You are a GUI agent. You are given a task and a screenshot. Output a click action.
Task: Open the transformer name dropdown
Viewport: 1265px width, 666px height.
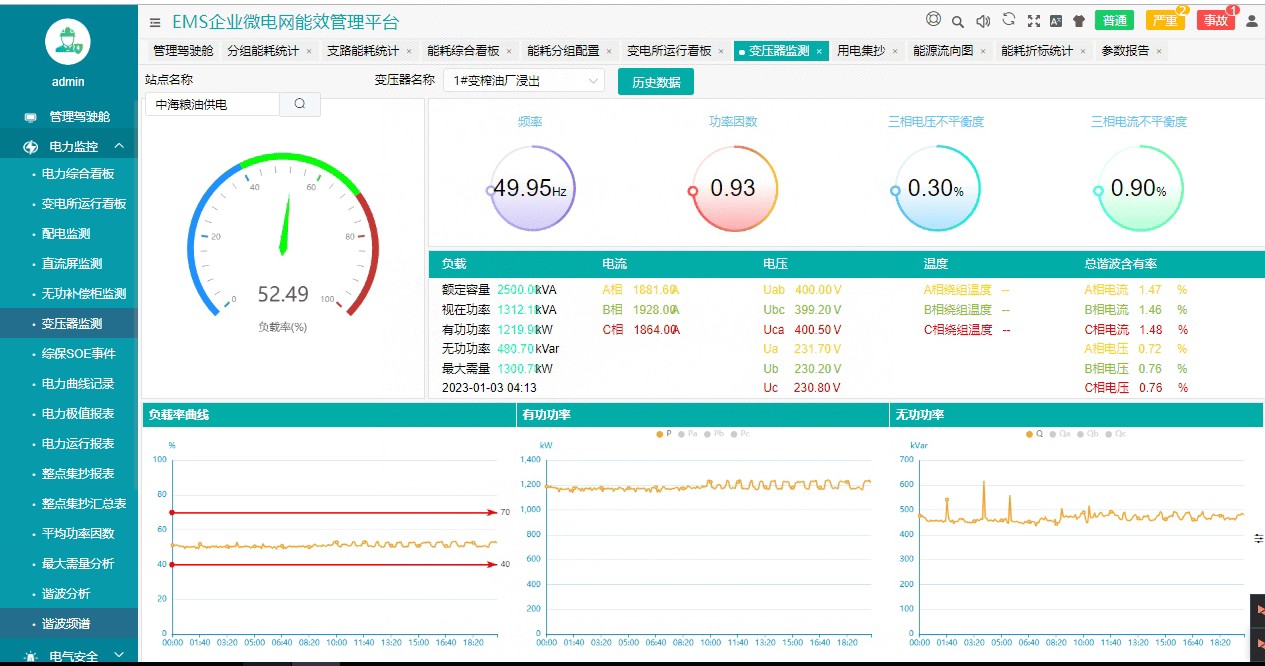click(x=523, y=81)
